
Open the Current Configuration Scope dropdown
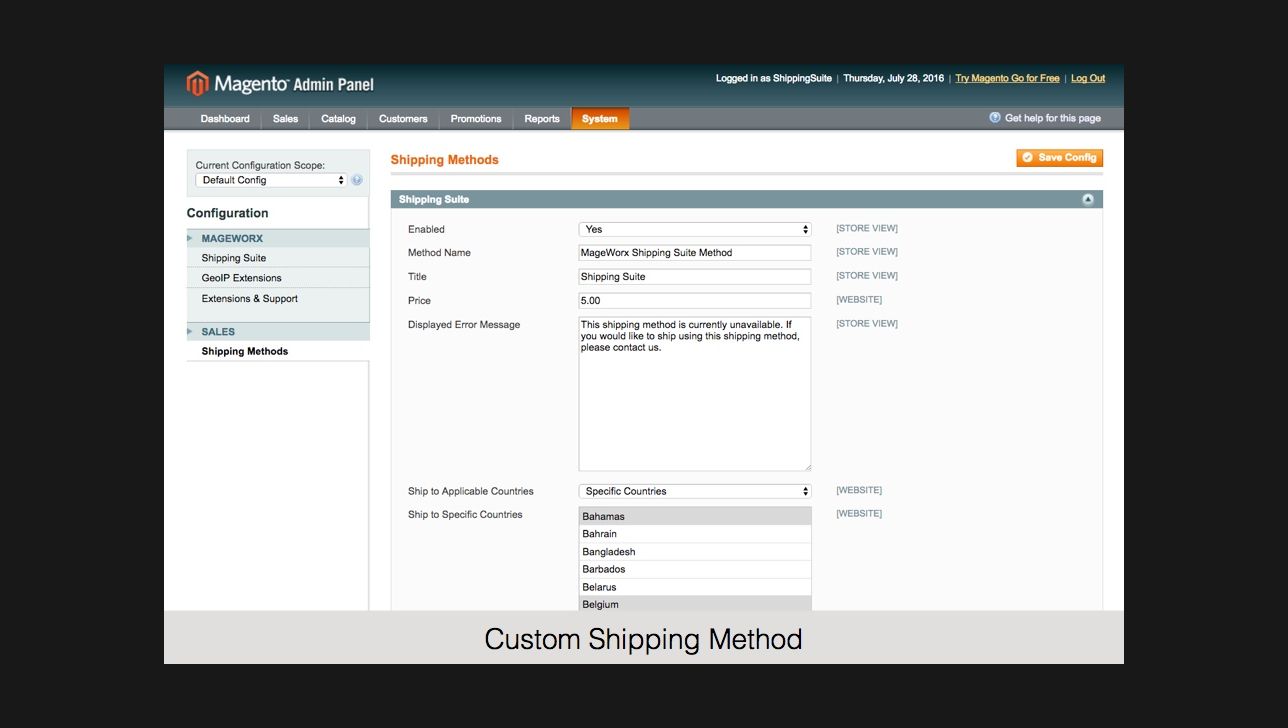pos(271,181)
